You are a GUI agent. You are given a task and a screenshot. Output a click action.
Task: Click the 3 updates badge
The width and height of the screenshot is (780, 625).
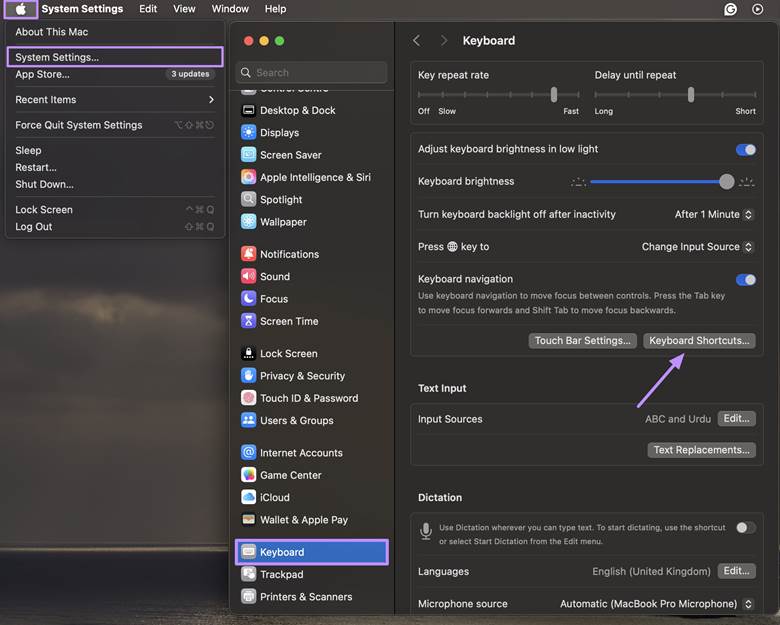(x=190, y=74)
